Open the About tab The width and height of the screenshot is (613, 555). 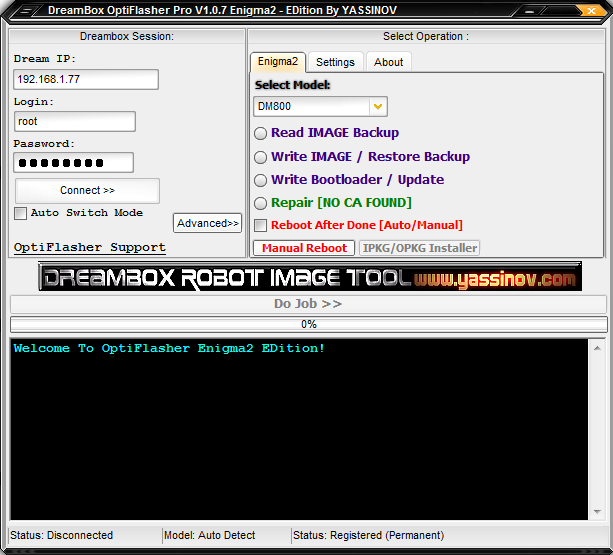point(388,62)
